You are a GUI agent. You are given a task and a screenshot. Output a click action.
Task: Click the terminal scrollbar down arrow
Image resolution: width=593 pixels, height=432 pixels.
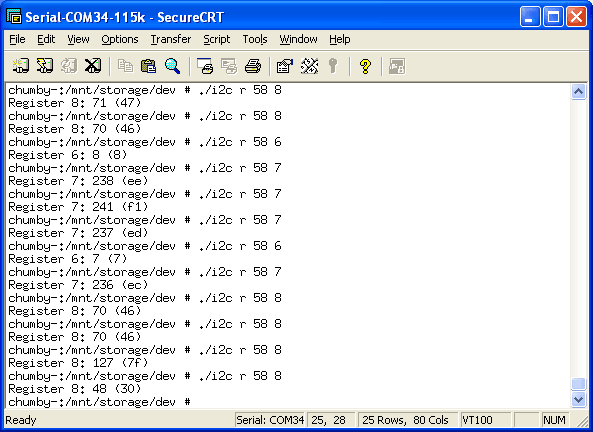(578, 399)
